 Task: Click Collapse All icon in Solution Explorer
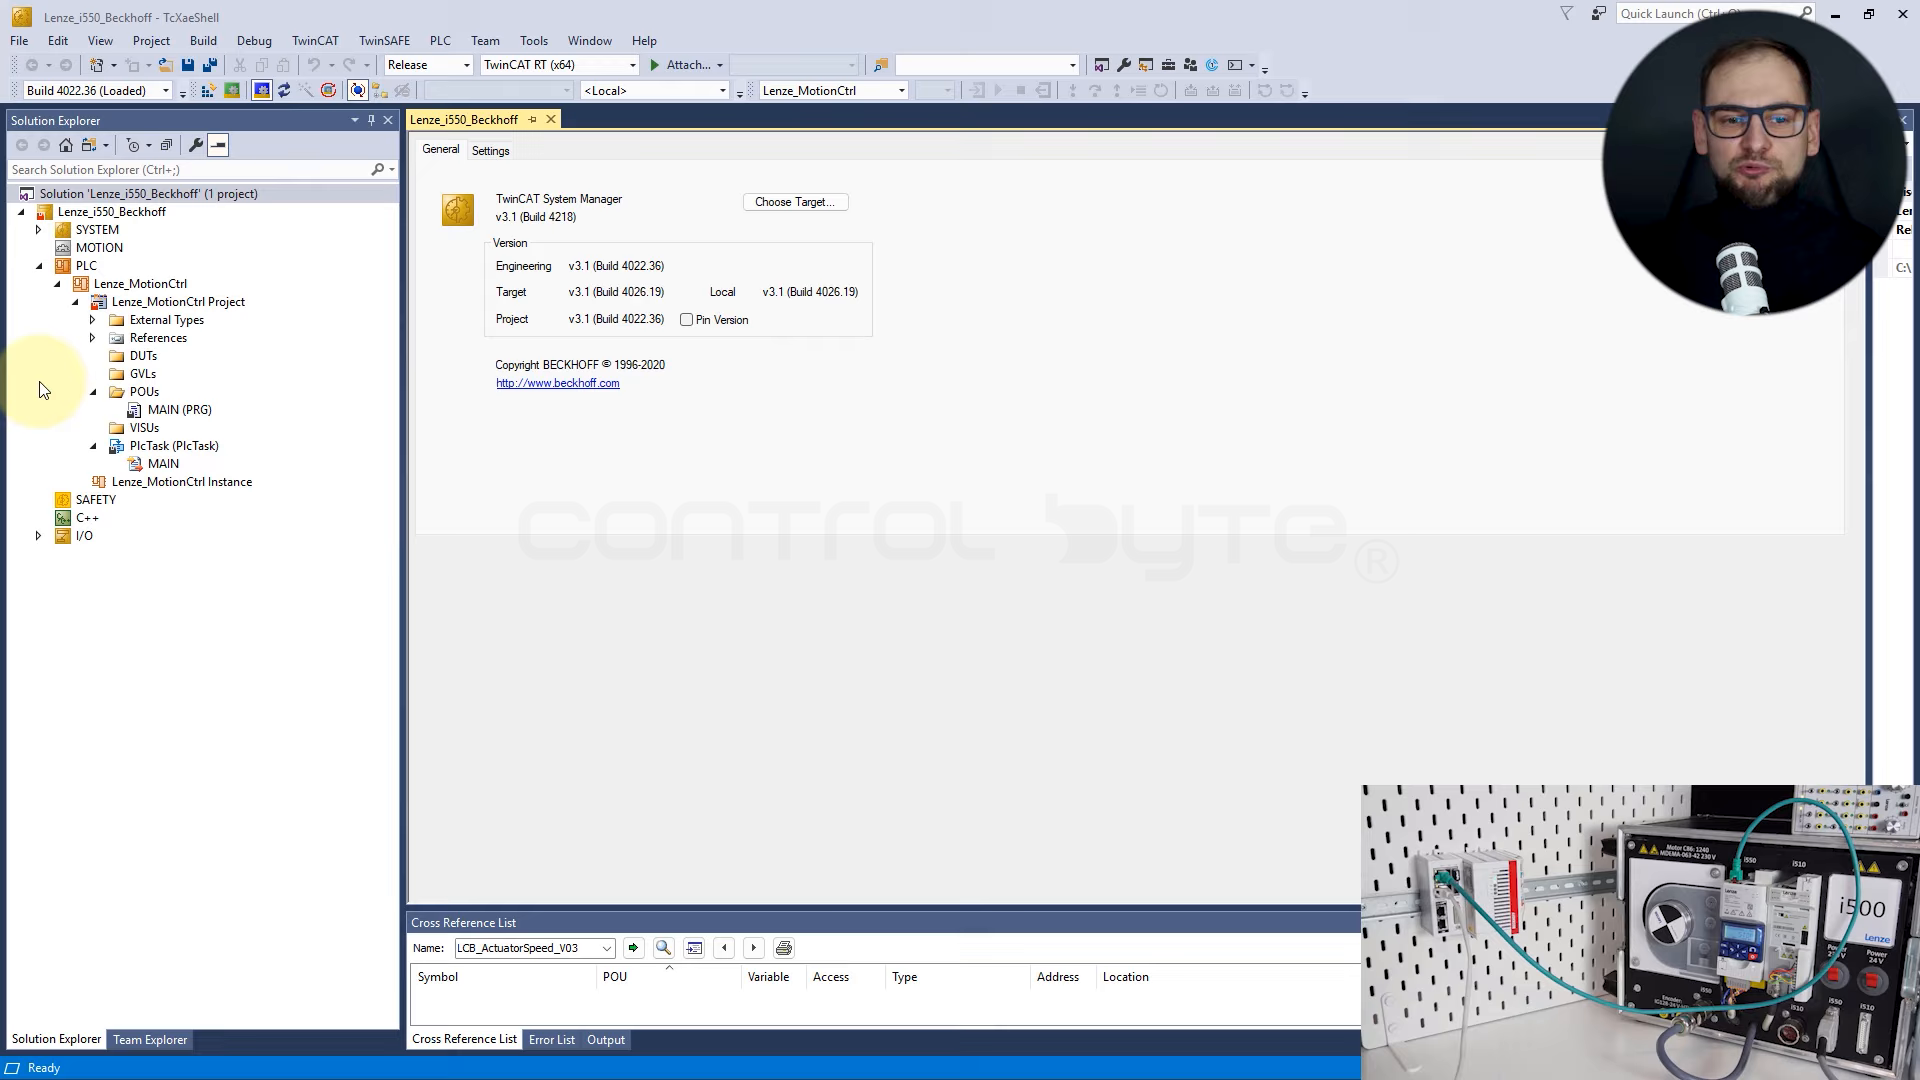(x=166, y=145)
